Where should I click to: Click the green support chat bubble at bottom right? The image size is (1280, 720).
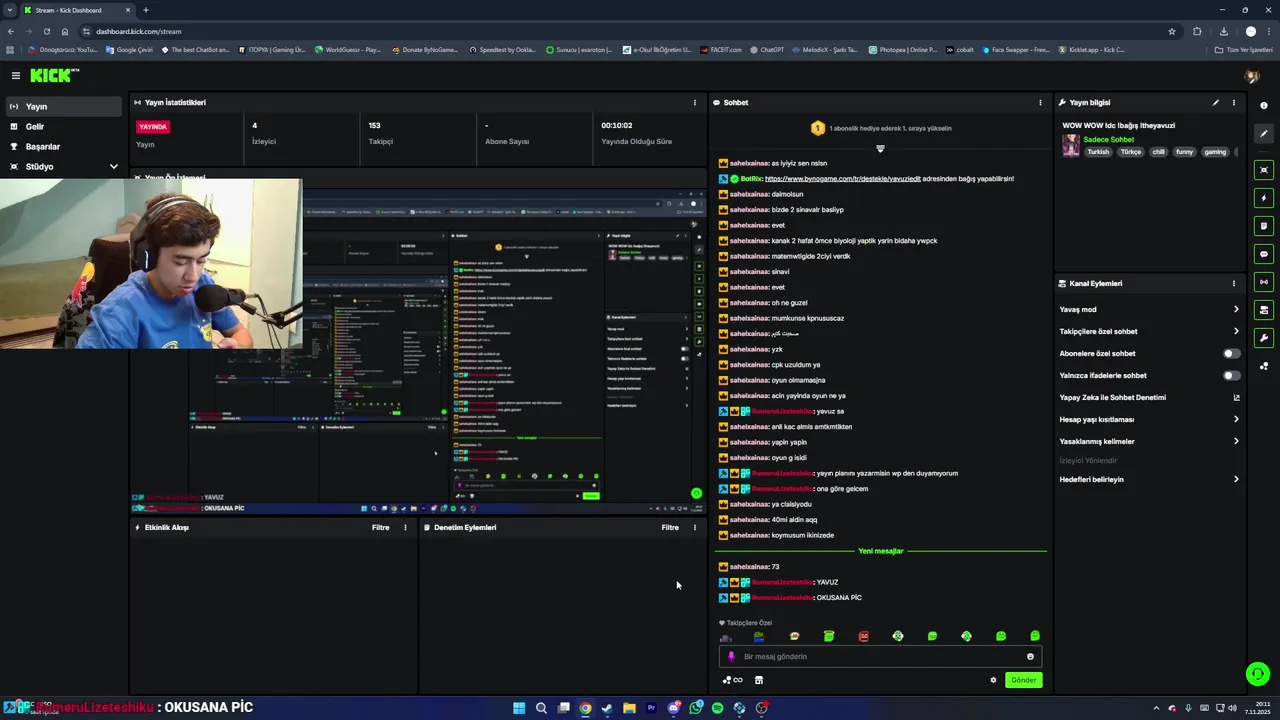tap(1258, 674)
